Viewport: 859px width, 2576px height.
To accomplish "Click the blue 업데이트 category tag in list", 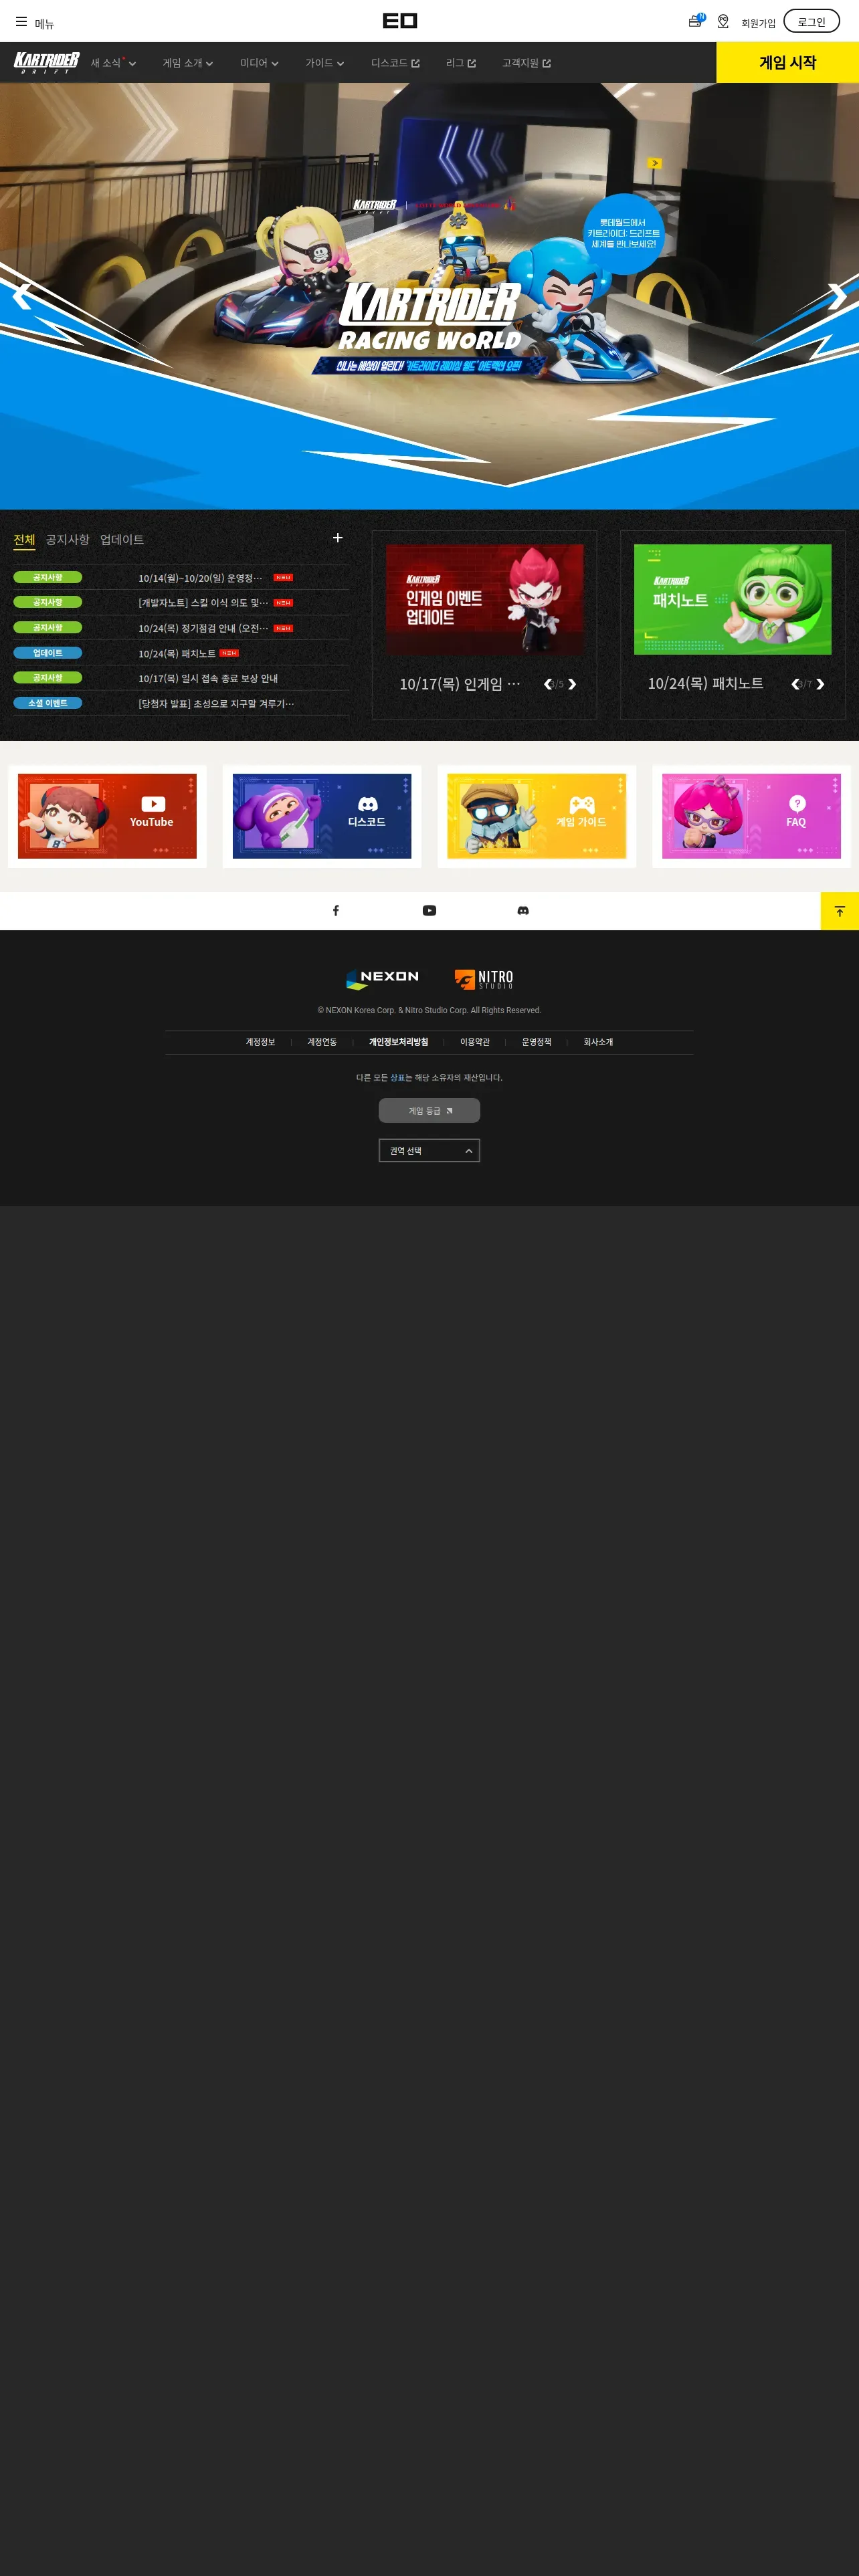I will (x=48, y=653).
